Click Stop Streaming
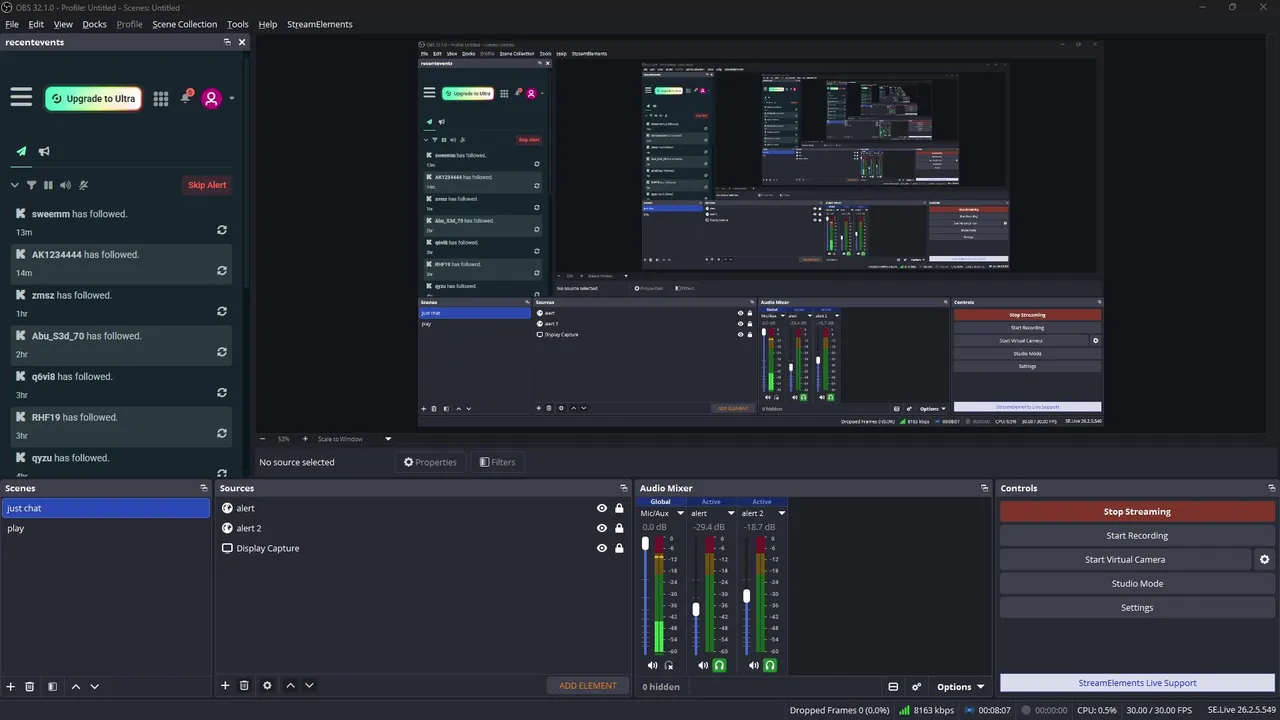1280x720 pixels. [x=1137, y=511]
